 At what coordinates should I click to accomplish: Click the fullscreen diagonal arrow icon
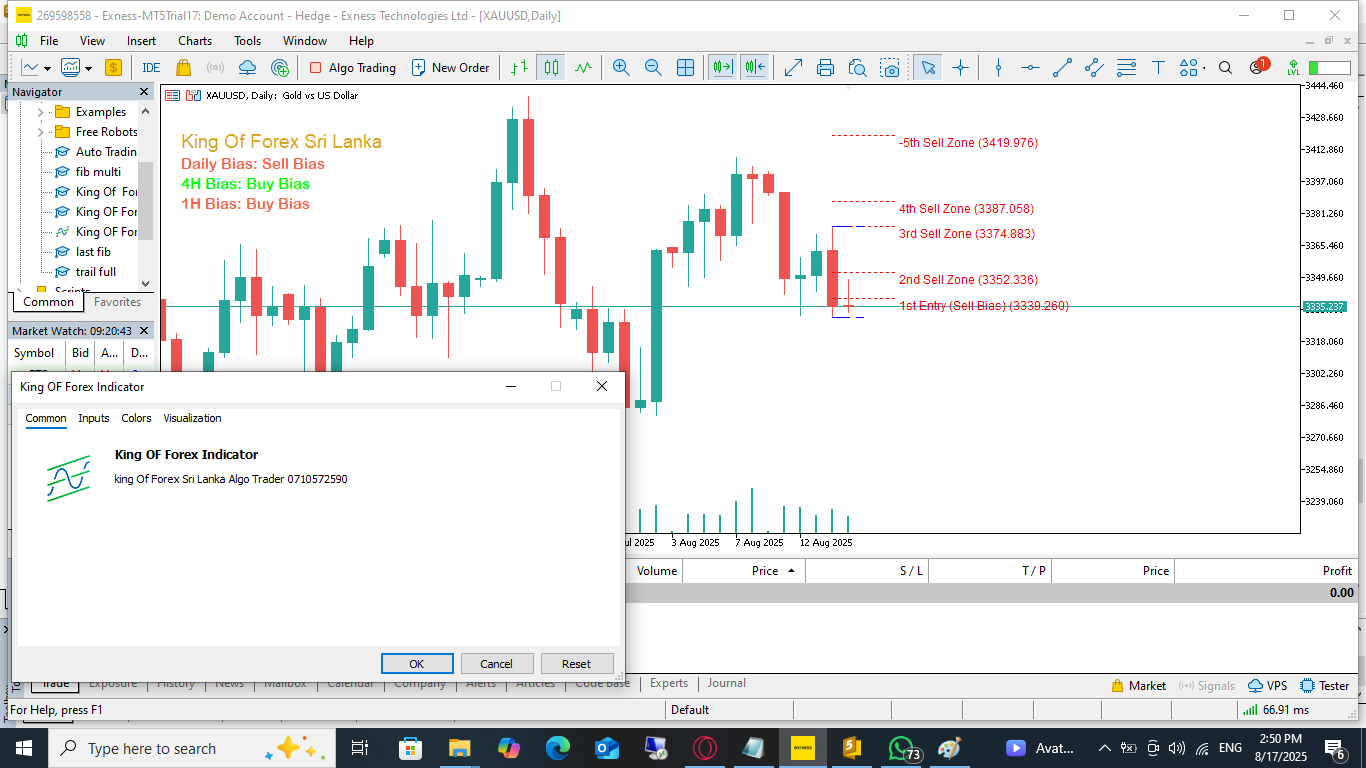coord(793,68)
